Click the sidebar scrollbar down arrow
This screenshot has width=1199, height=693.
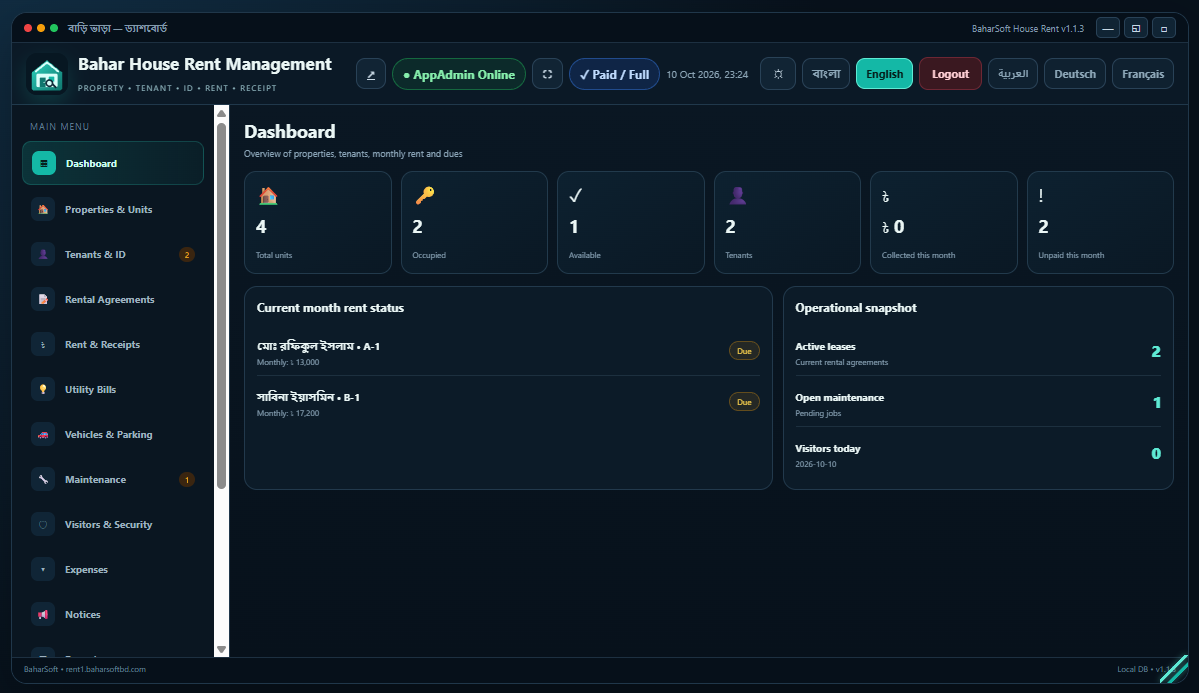coord(222,649)
